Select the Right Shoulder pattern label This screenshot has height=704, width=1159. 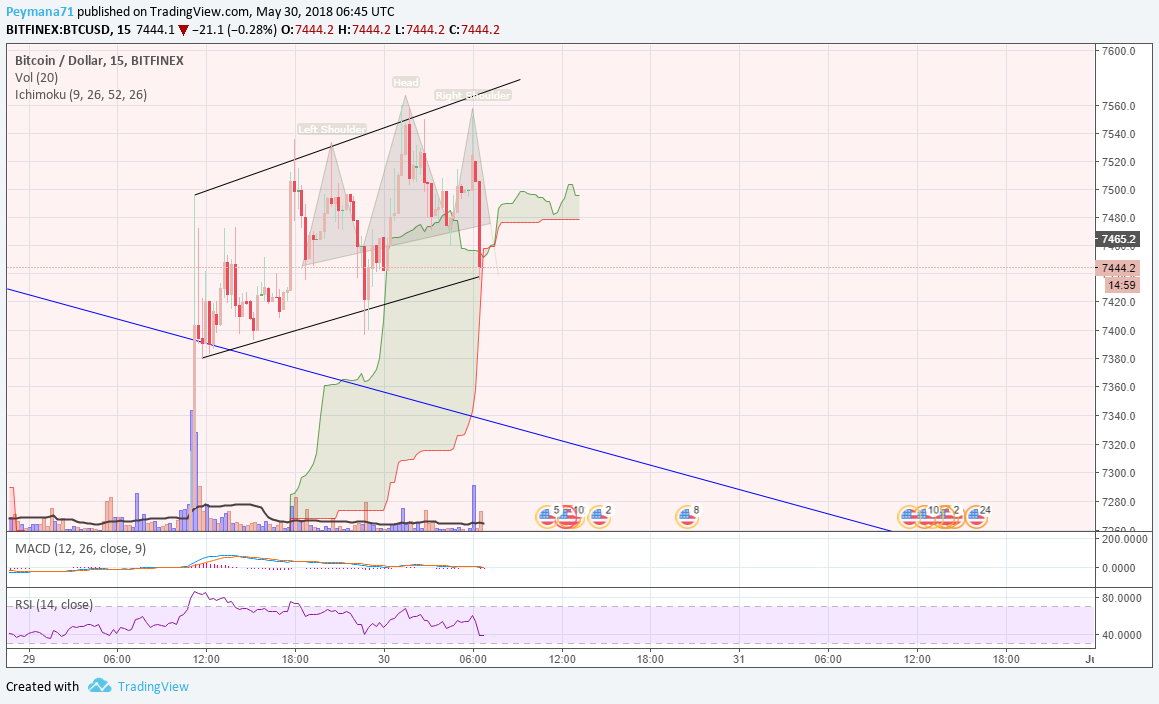point(472,95)
